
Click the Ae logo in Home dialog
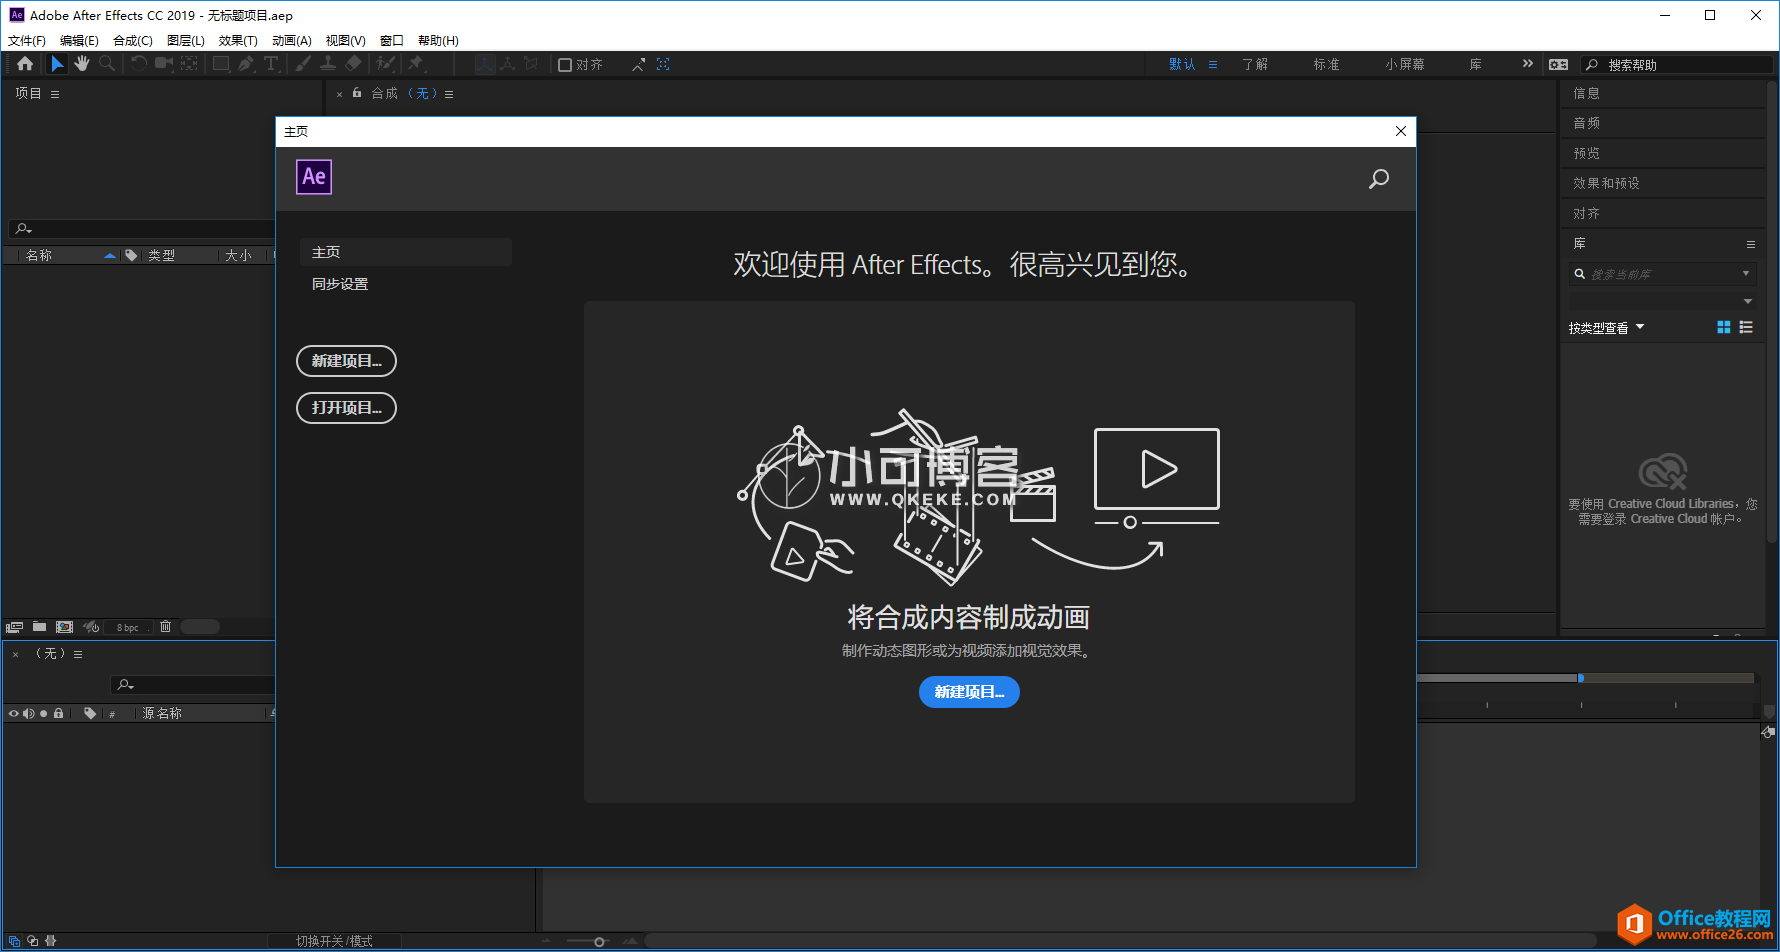(x=314, y=177)
